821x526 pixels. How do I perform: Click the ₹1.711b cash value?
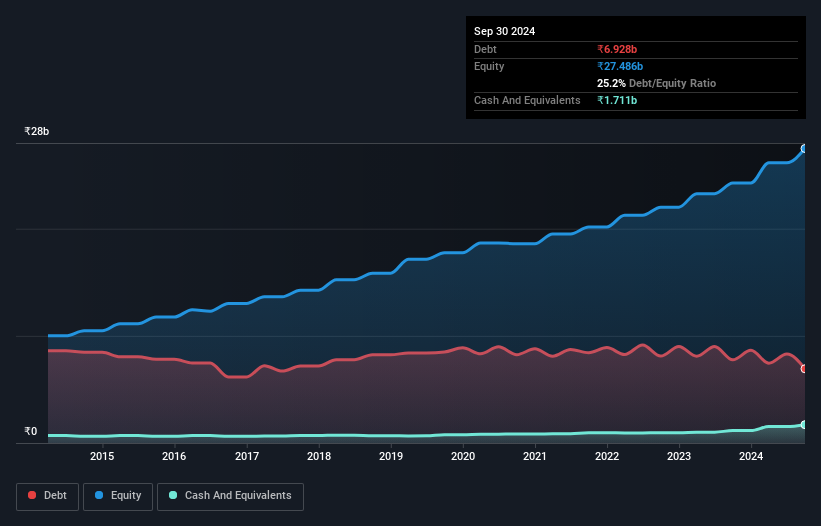coord(617,100)
